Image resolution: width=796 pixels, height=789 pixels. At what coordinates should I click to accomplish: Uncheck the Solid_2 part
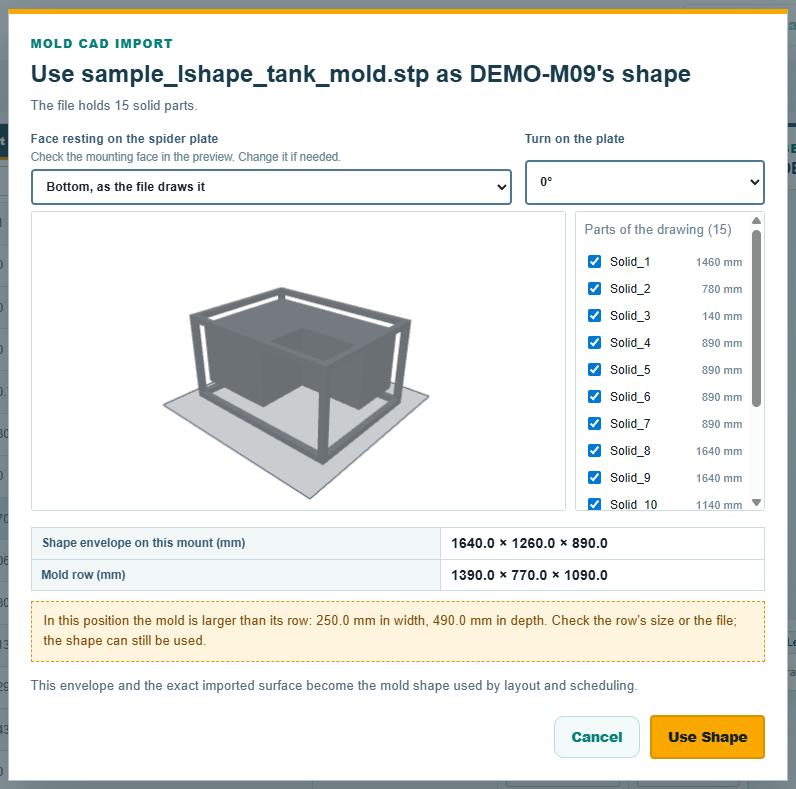594,288
